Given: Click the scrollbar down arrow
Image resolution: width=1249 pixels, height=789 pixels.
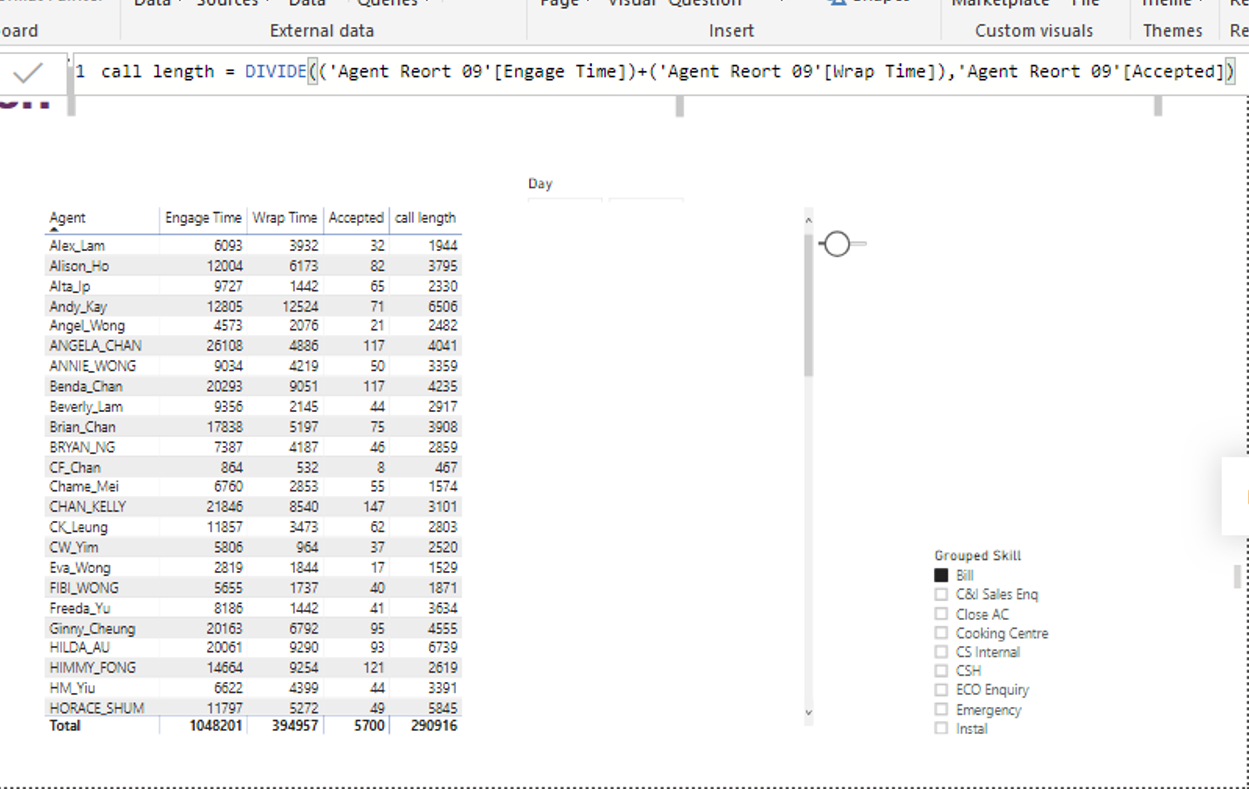Looking at the screenshot, I should tap(809, 714).
